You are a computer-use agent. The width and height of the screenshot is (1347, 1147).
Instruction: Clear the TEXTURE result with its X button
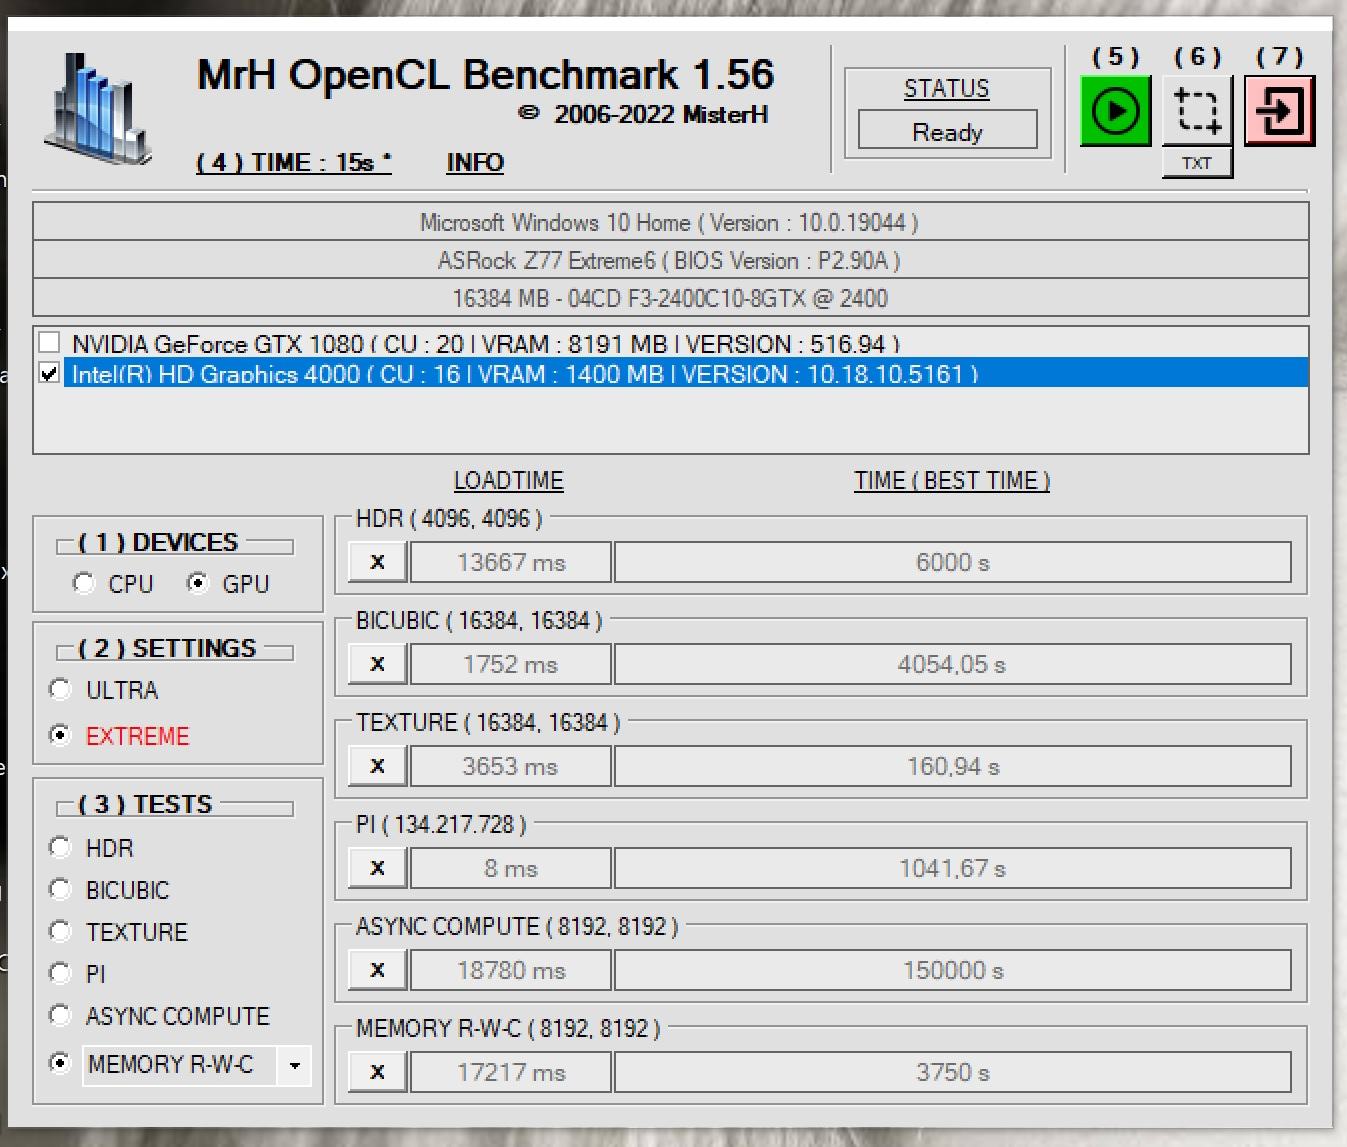[378, 766]
